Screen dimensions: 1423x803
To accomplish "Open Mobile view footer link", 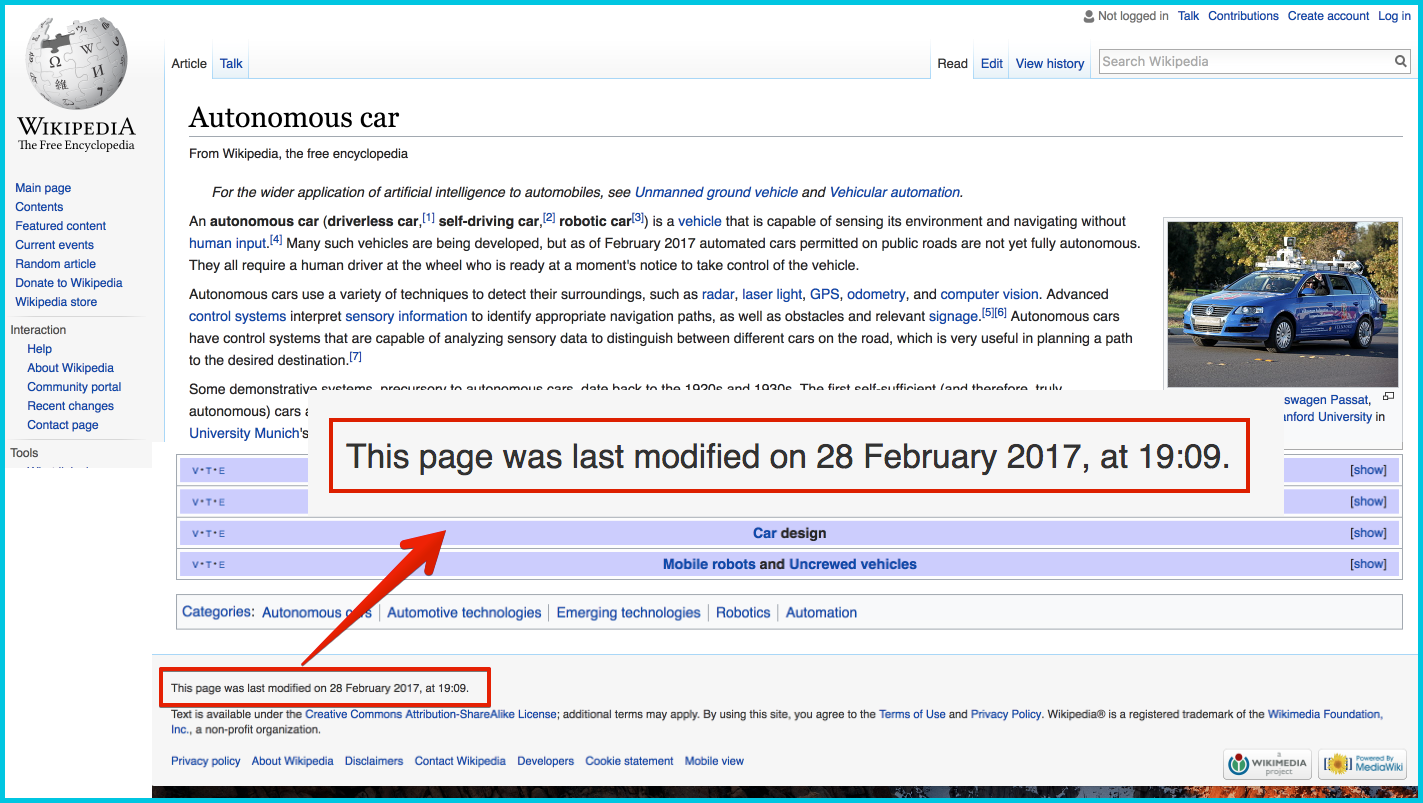I will click(714, 761).
